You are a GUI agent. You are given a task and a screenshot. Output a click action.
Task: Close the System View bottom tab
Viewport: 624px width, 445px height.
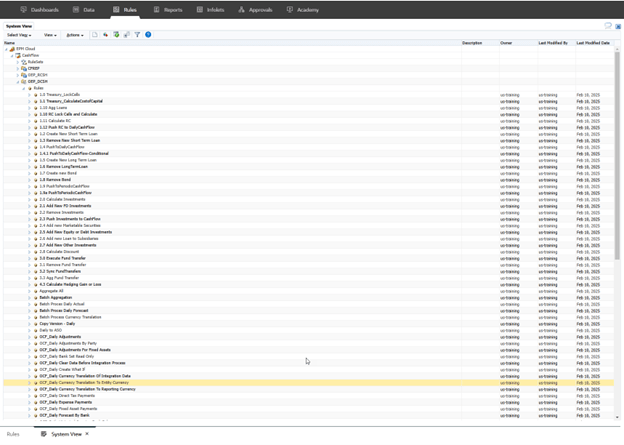point(87,435)
